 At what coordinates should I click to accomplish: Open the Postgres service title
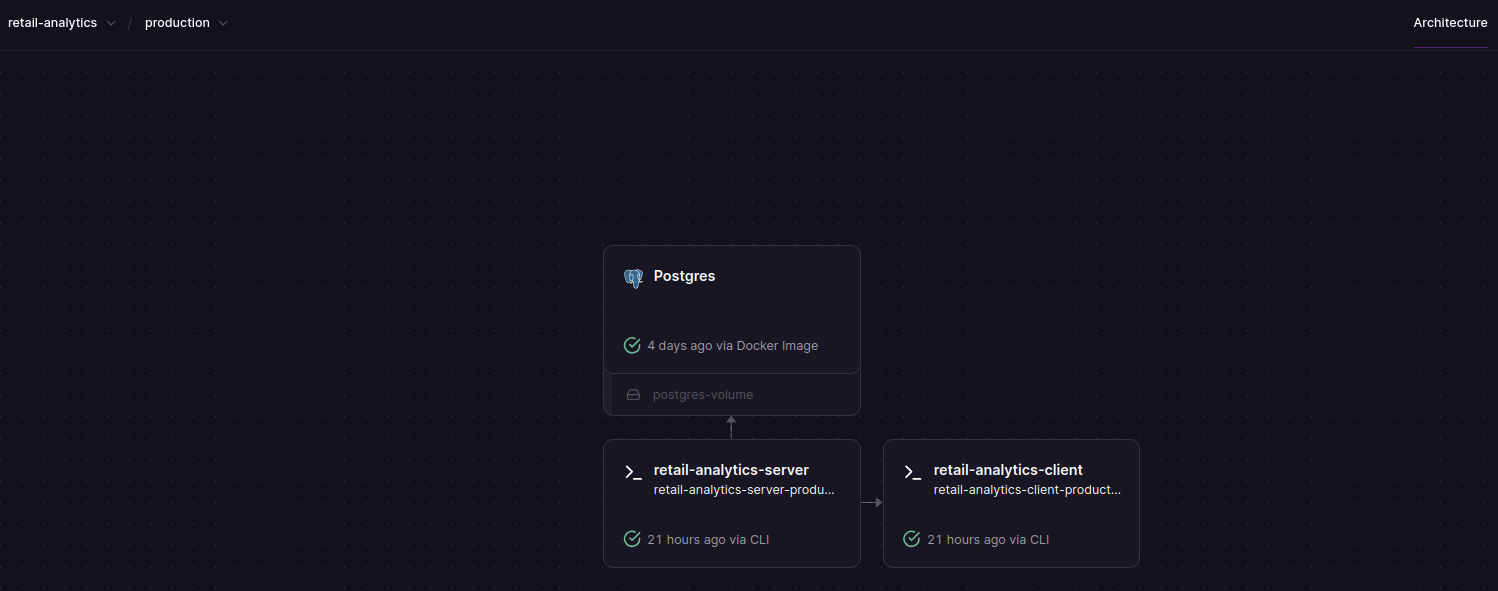click(684, 276)
